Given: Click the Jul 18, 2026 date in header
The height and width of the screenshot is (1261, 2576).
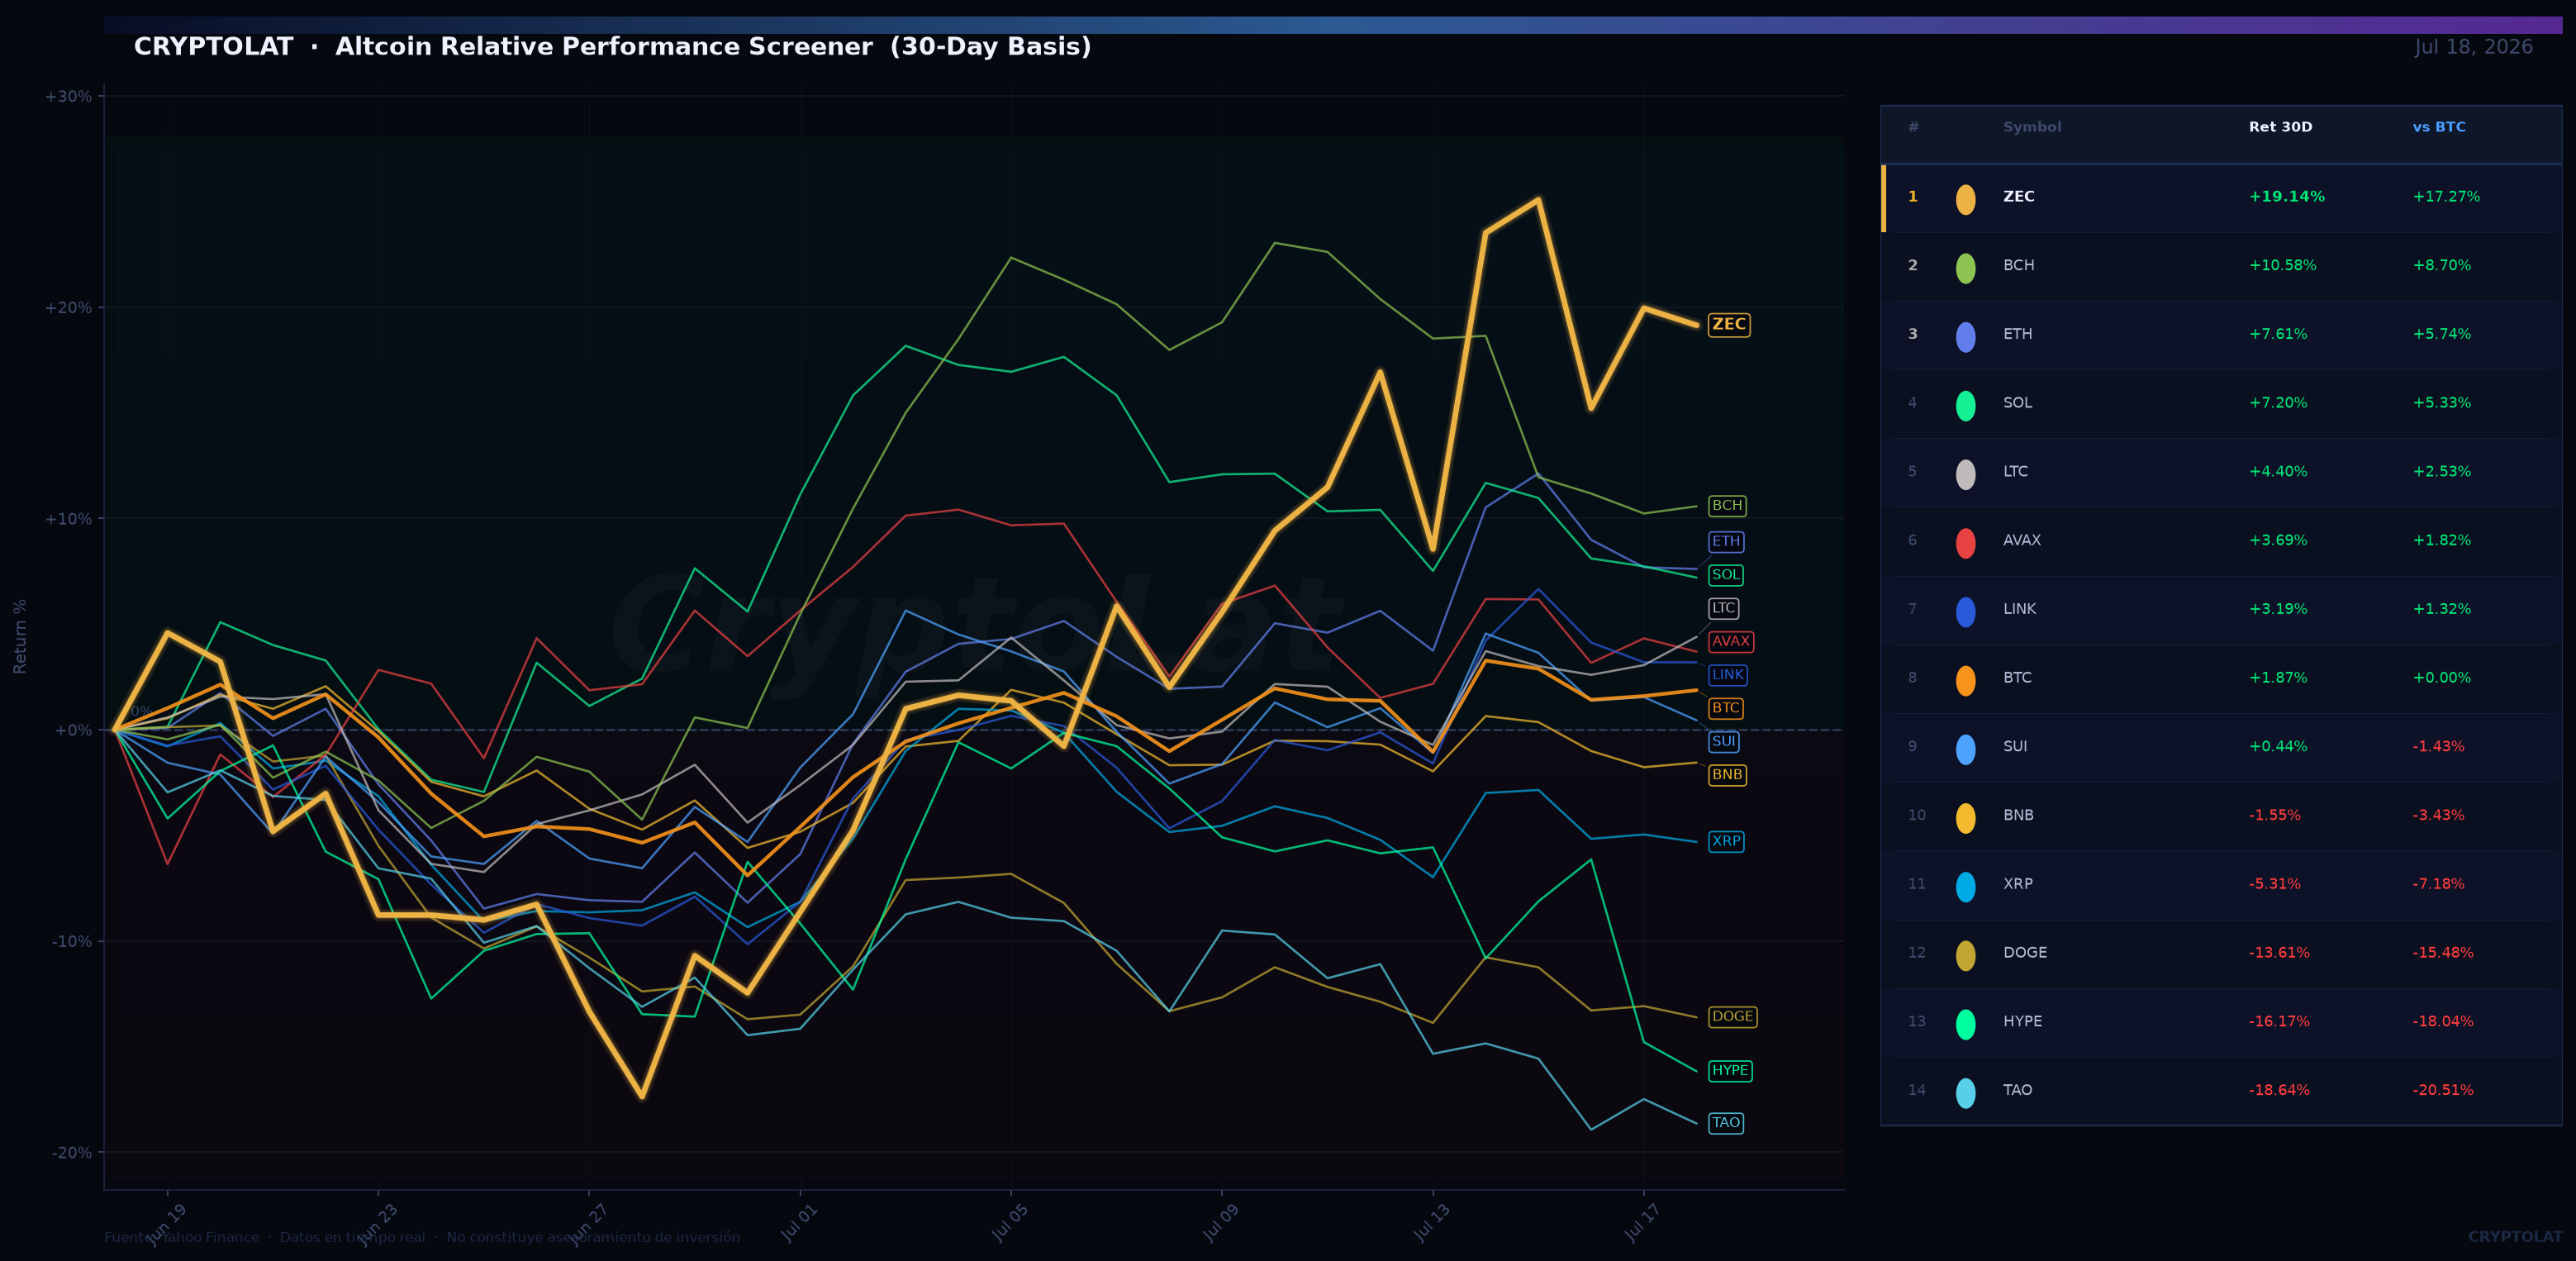Looking at the screenshot, I should coord(2473,47).
